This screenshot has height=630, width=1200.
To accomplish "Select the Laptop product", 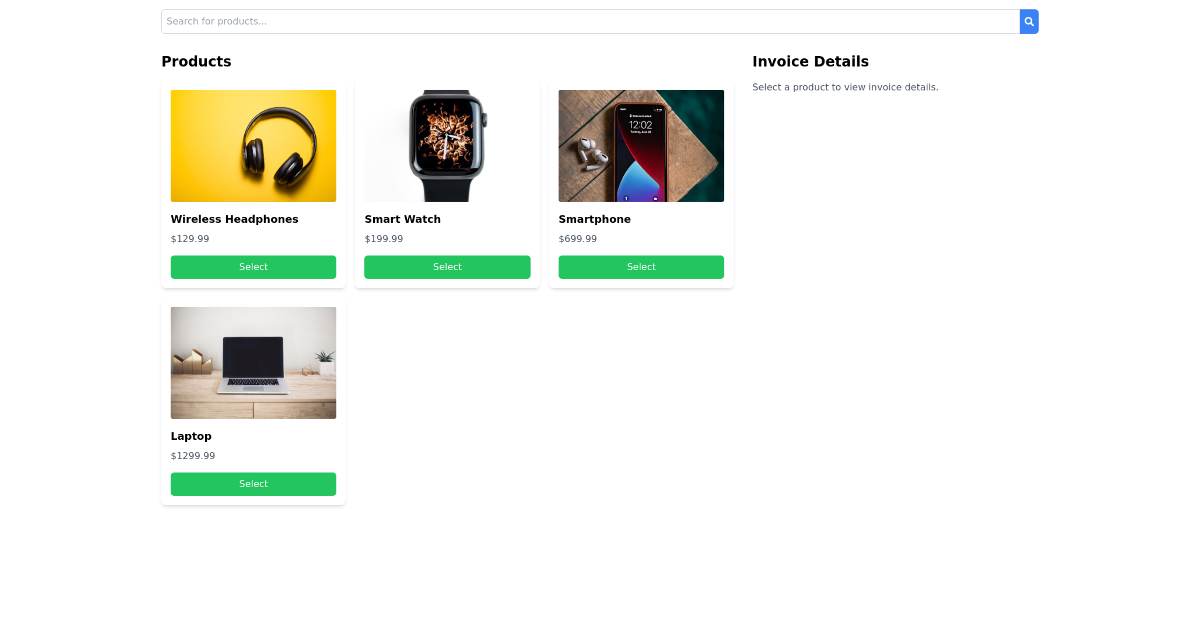I will tap(253, 484).
